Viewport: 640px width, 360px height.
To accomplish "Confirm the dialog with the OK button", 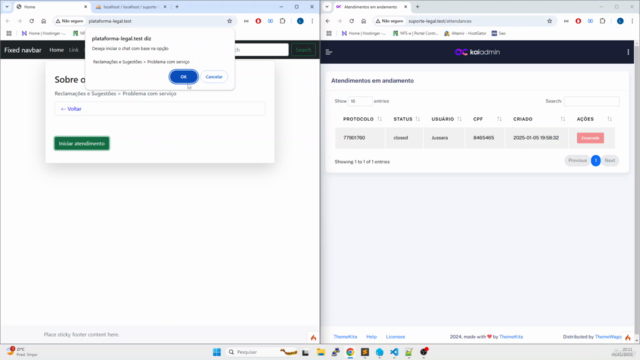I will (184, 77).
